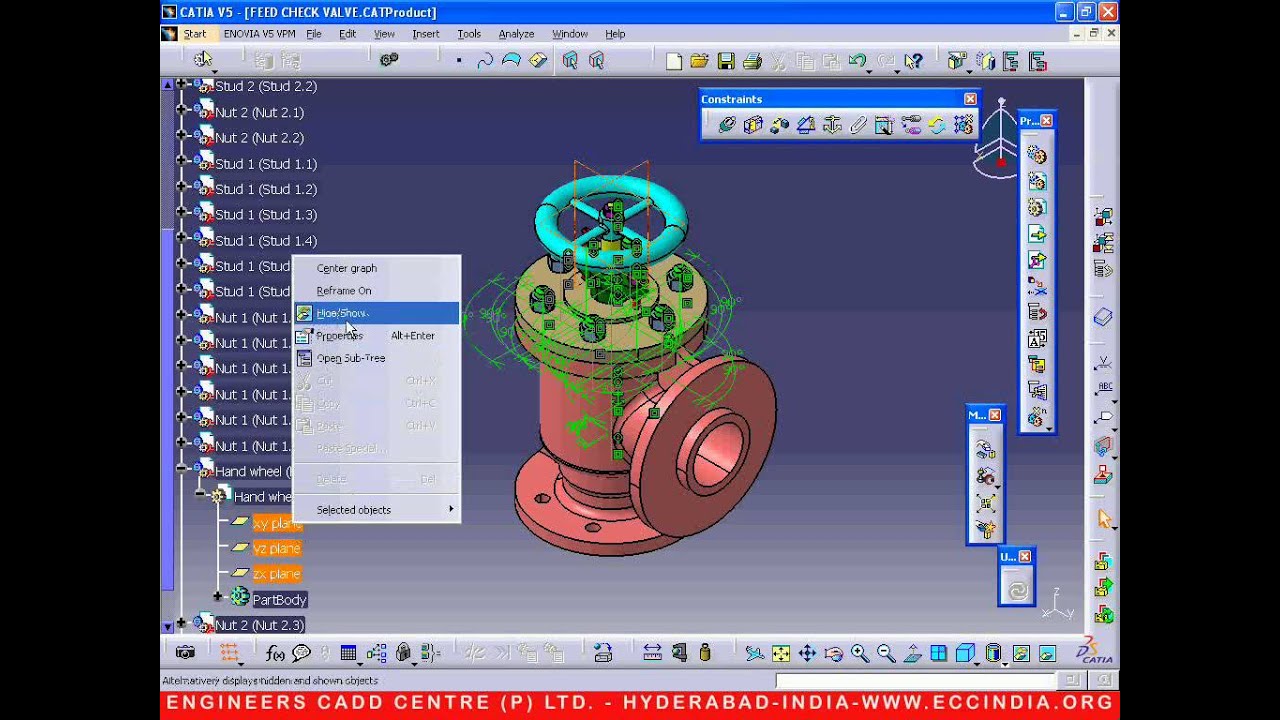The image size is (1280, 720).
Task: Click the Manipulation icon in M... toolbar
Action: pyautogui.click(x=985, y=451)
